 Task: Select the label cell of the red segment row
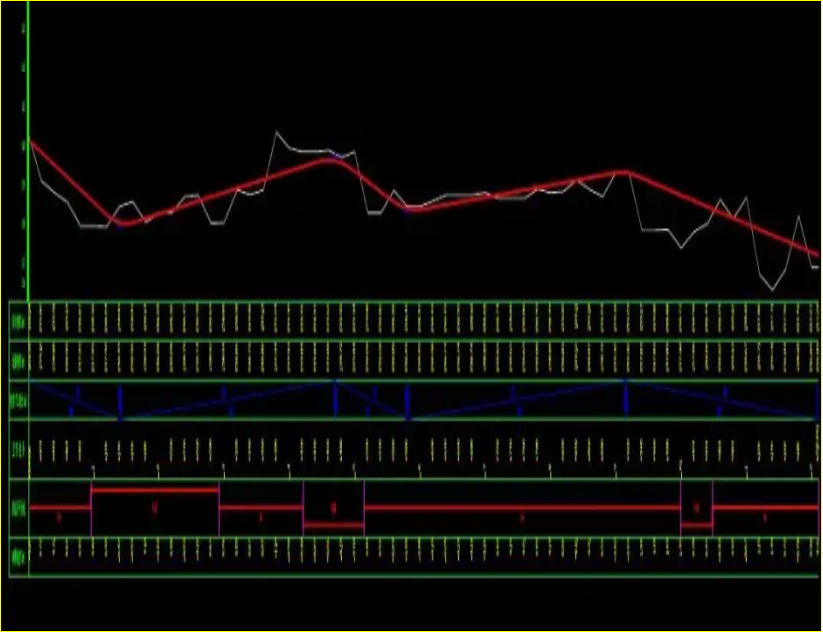click(18, 508)
